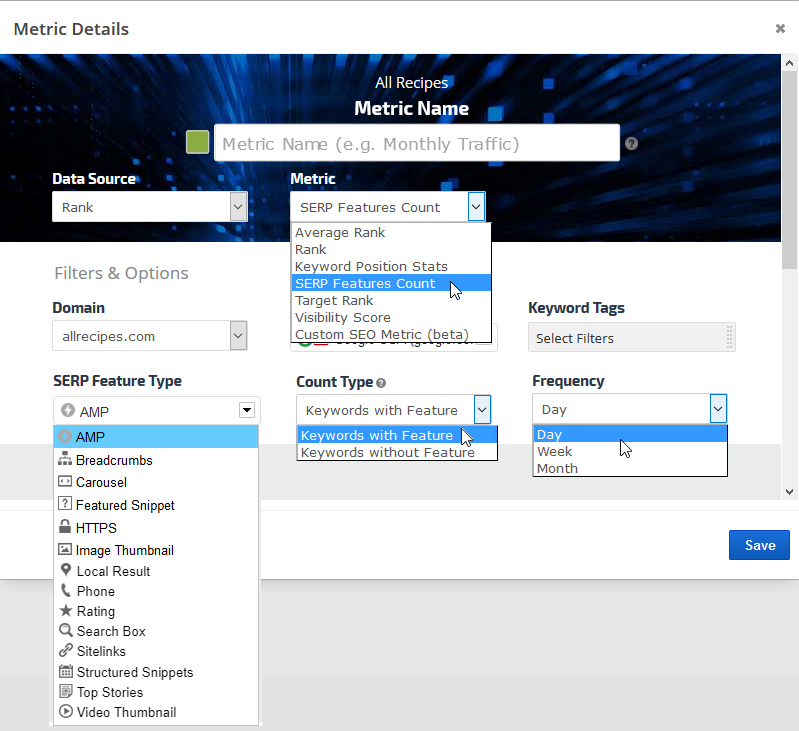Click the green metric color swatch
Screen dimensions: 799x731
click(198, 143)
